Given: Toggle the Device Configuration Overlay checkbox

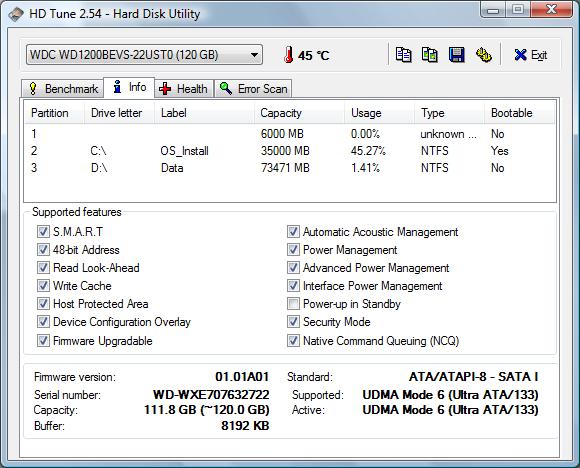Looking at the screenshot, I should pos(43,321).
